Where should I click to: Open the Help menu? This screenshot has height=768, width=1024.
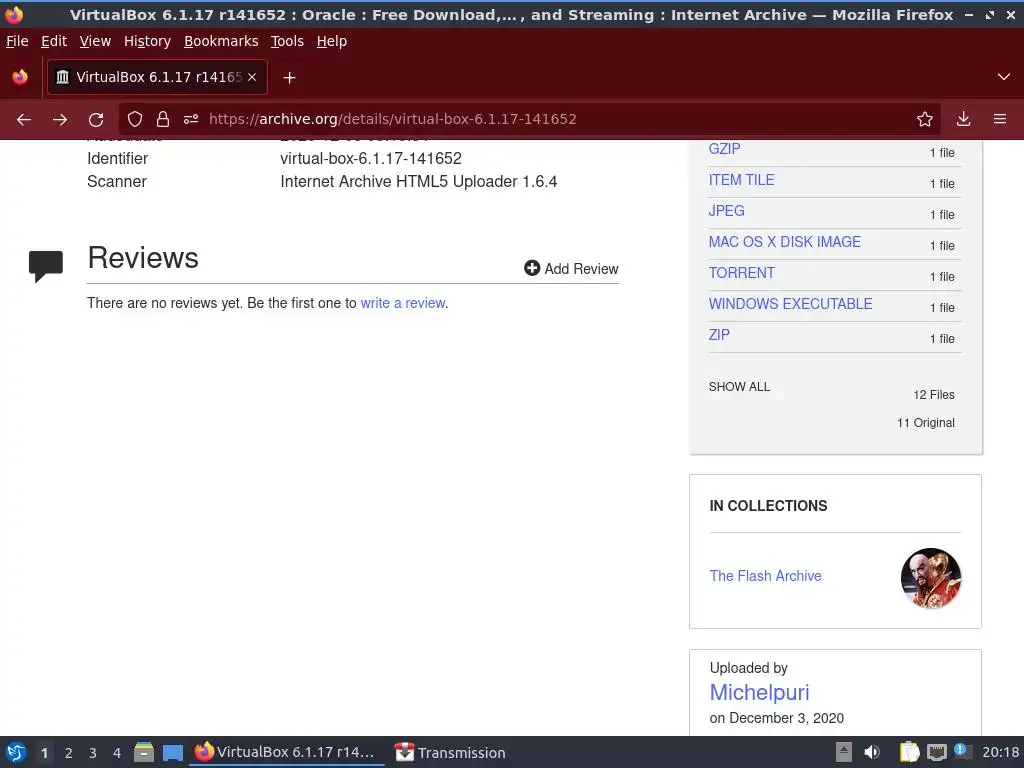332,41
